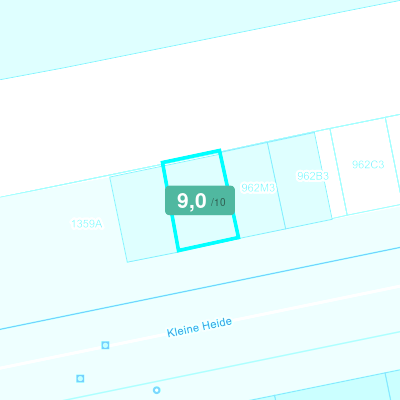Click the round circle marker icon
This screenshot has height=400, width=400.
pos(156,390)
